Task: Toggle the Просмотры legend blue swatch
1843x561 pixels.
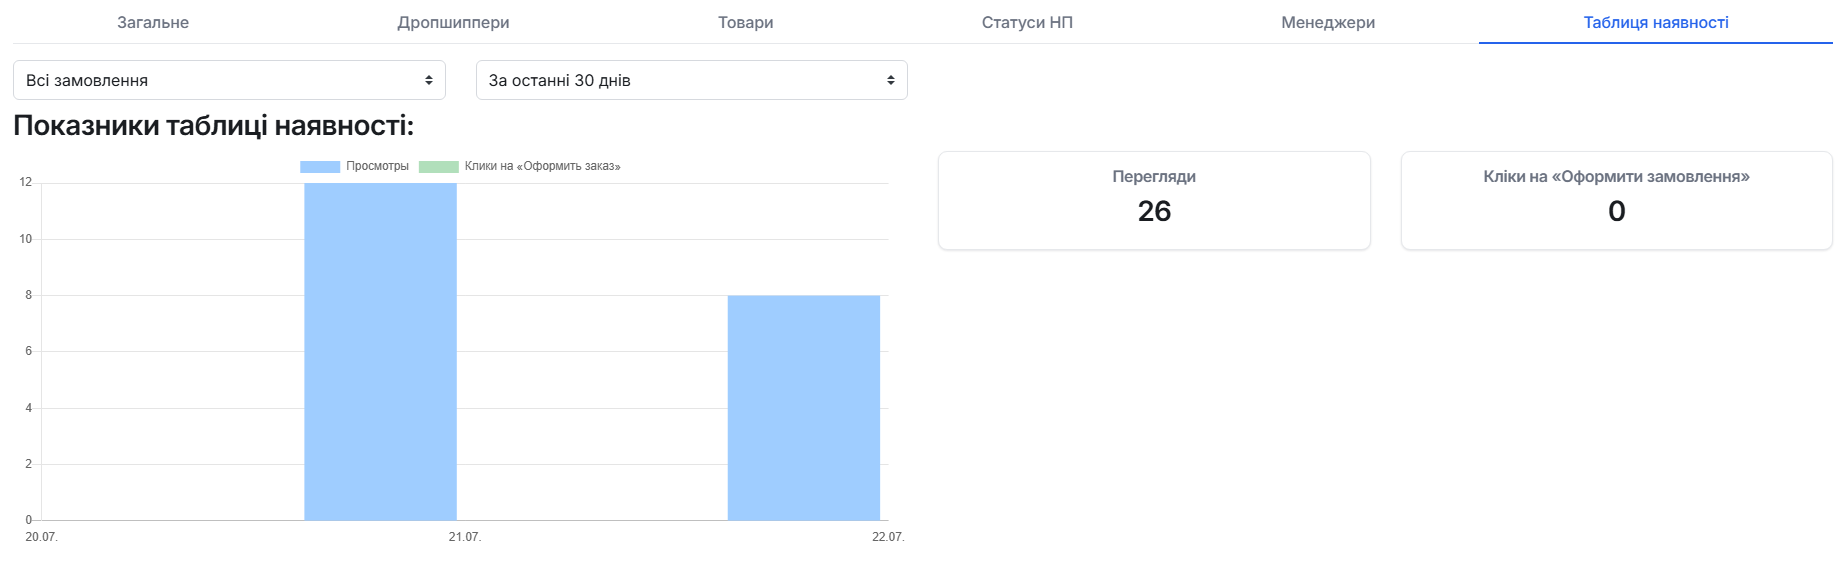Action: pos(320,166)
